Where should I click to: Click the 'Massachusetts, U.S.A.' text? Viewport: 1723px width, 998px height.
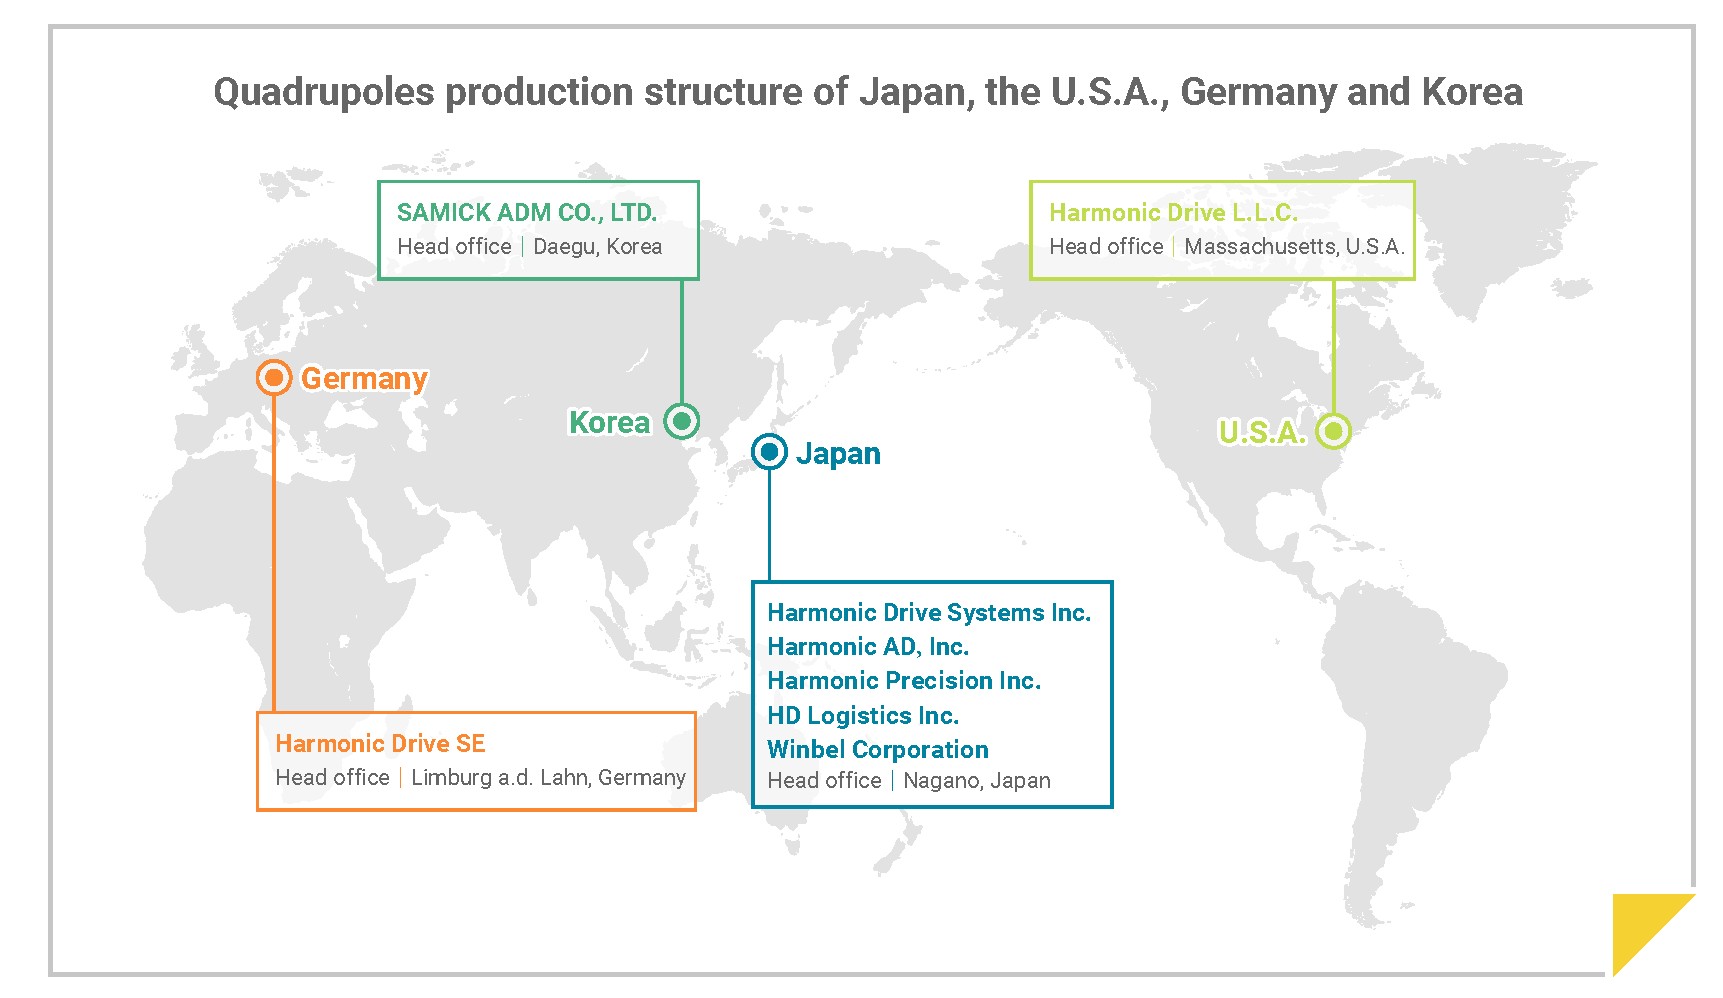[1295, 247]
